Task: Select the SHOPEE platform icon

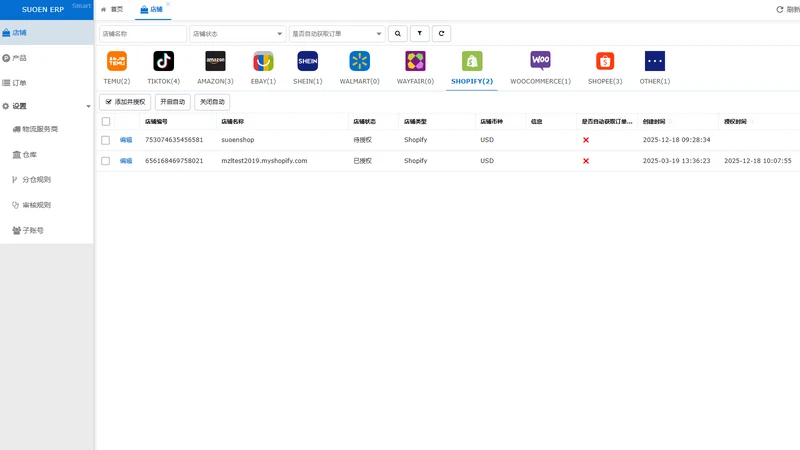Action: (605, 61)
